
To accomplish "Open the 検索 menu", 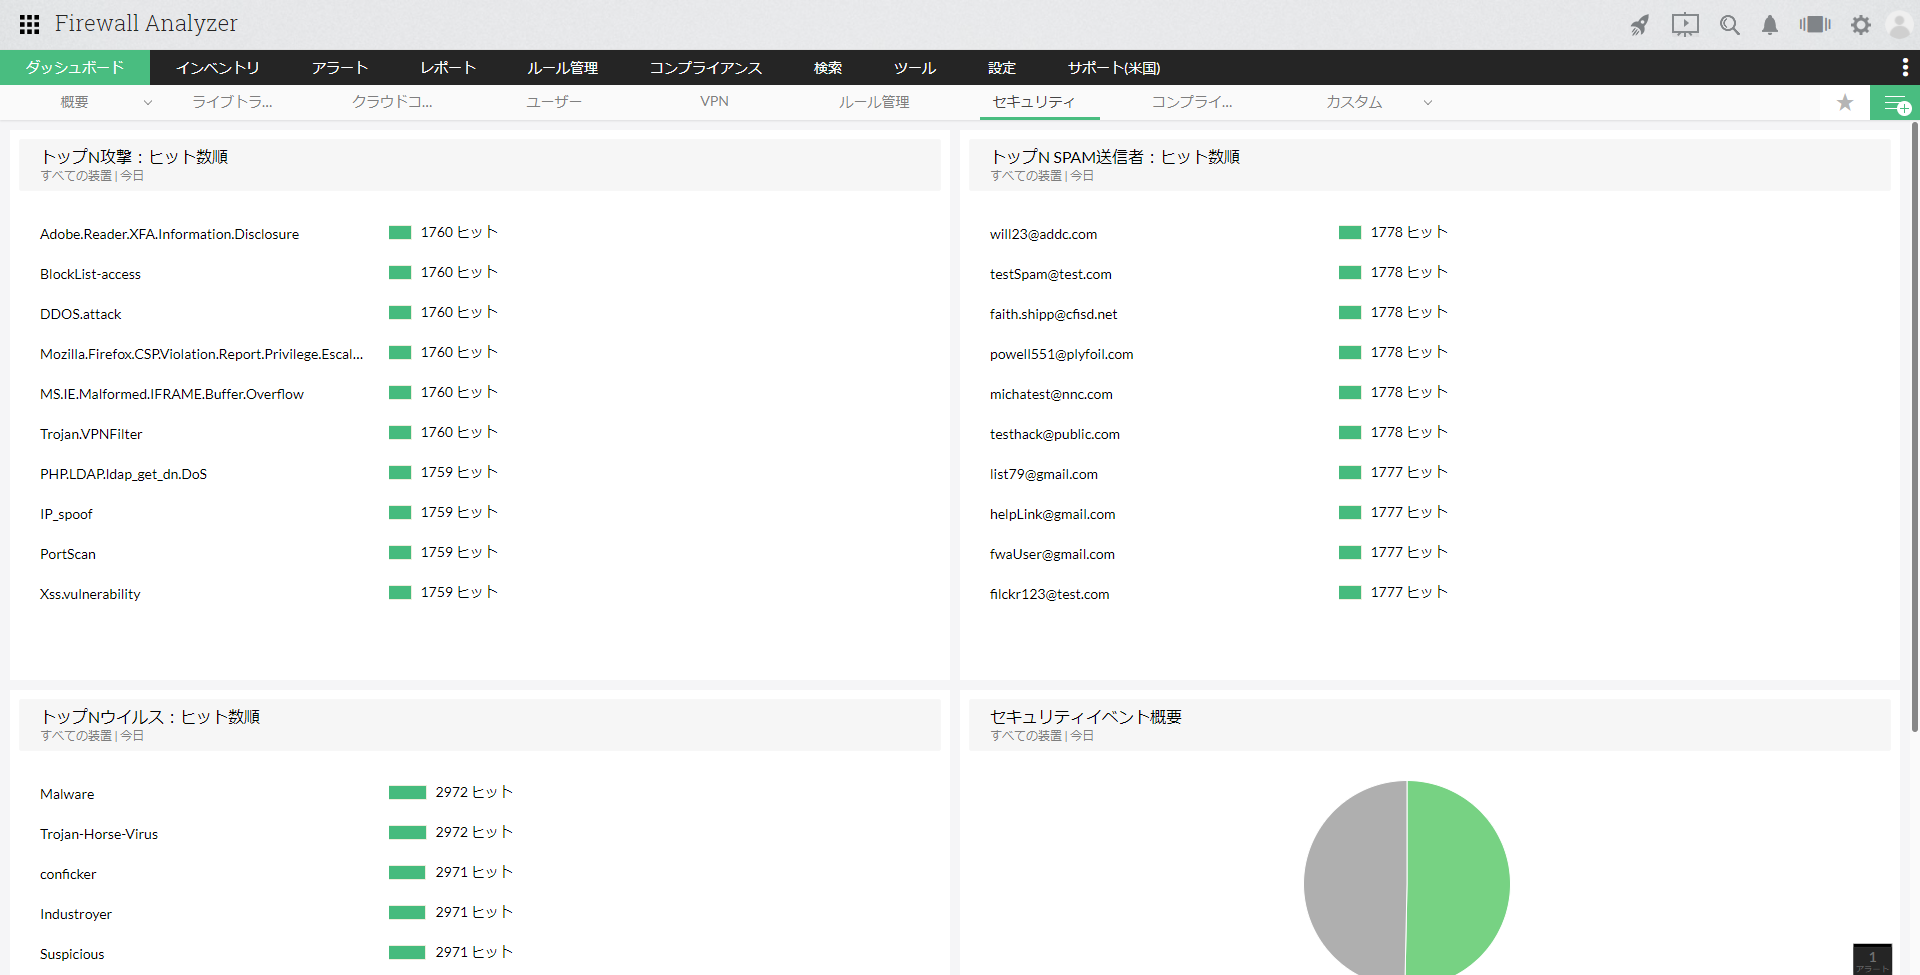I will point(828,67).
